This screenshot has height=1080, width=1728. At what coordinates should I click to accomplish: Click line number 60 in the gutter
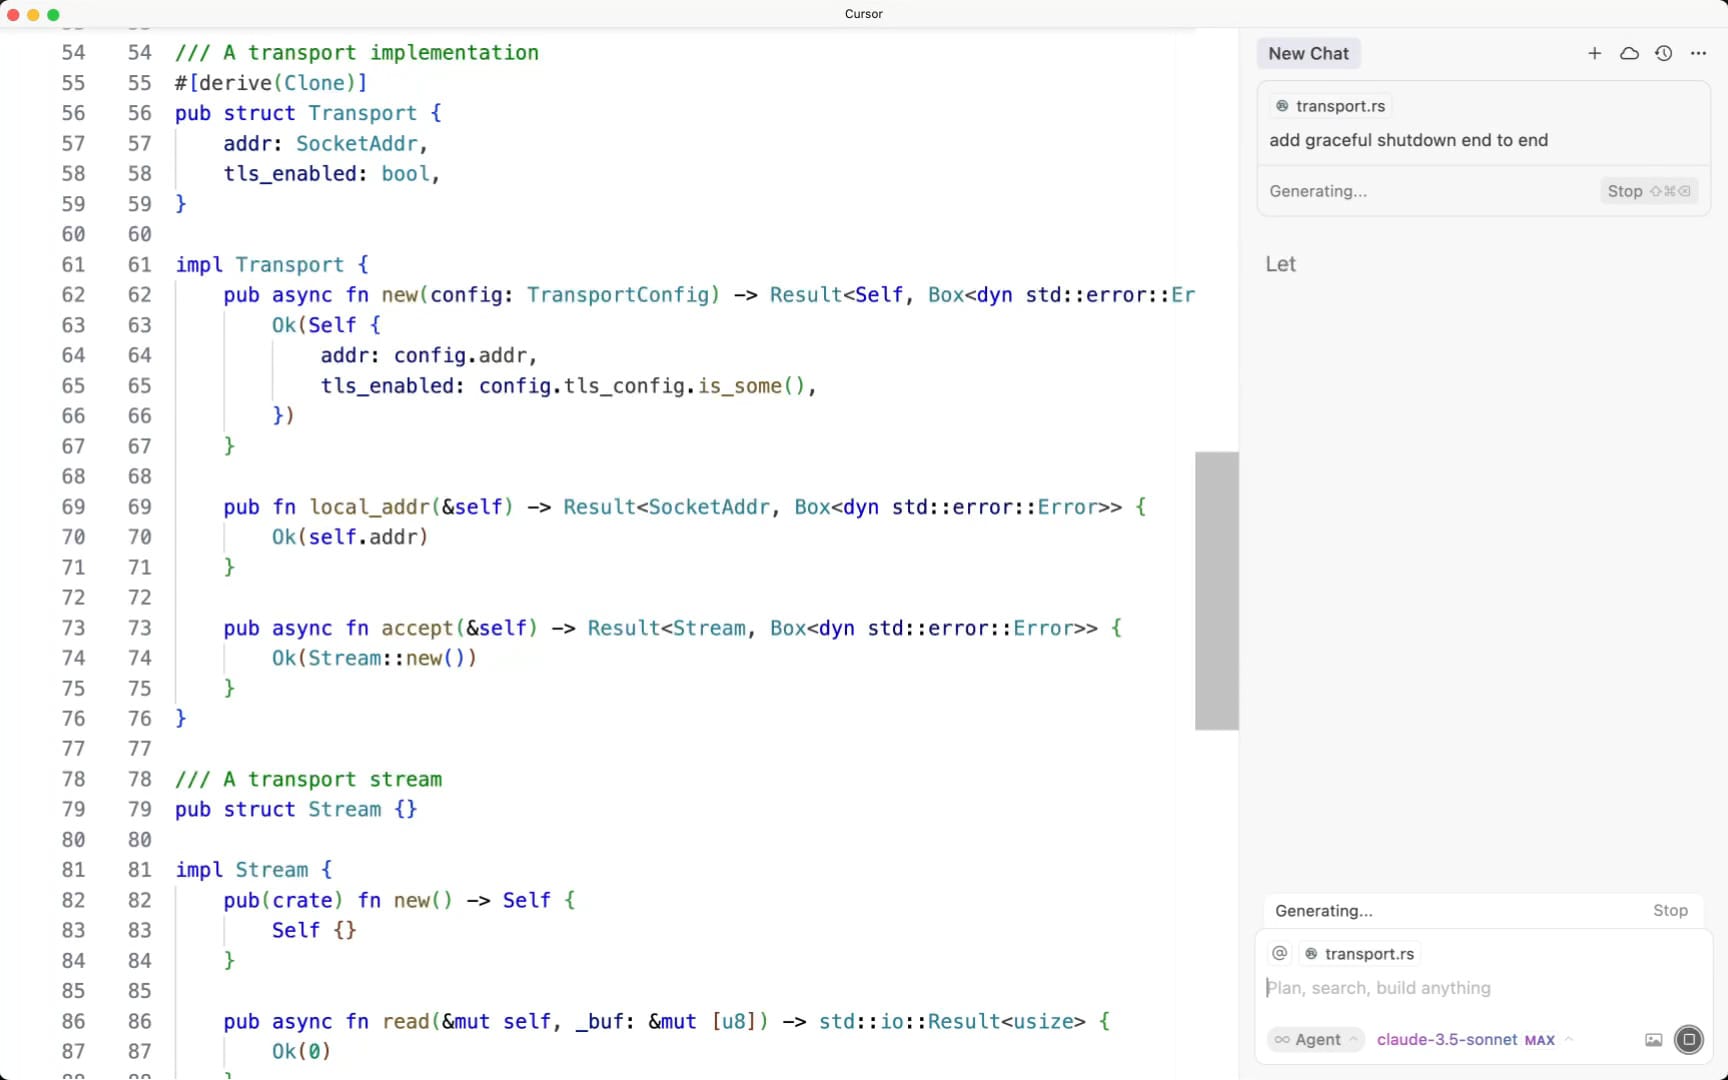[x=139, y=234]
